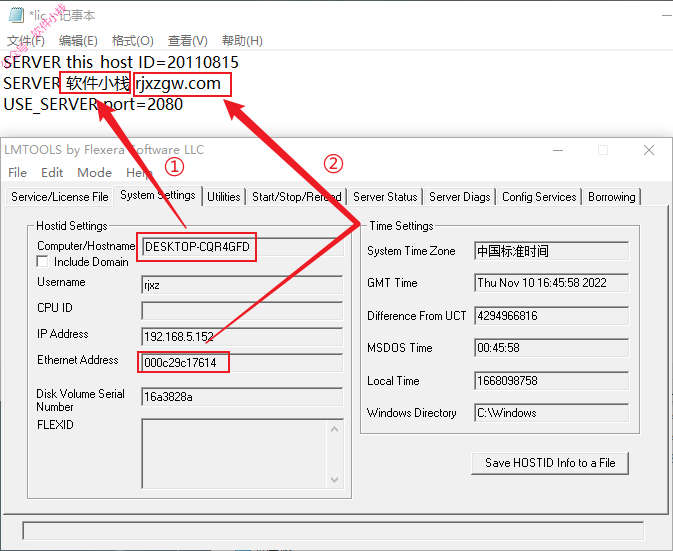Click the MSDOS Time field 00:45:58

552,348
